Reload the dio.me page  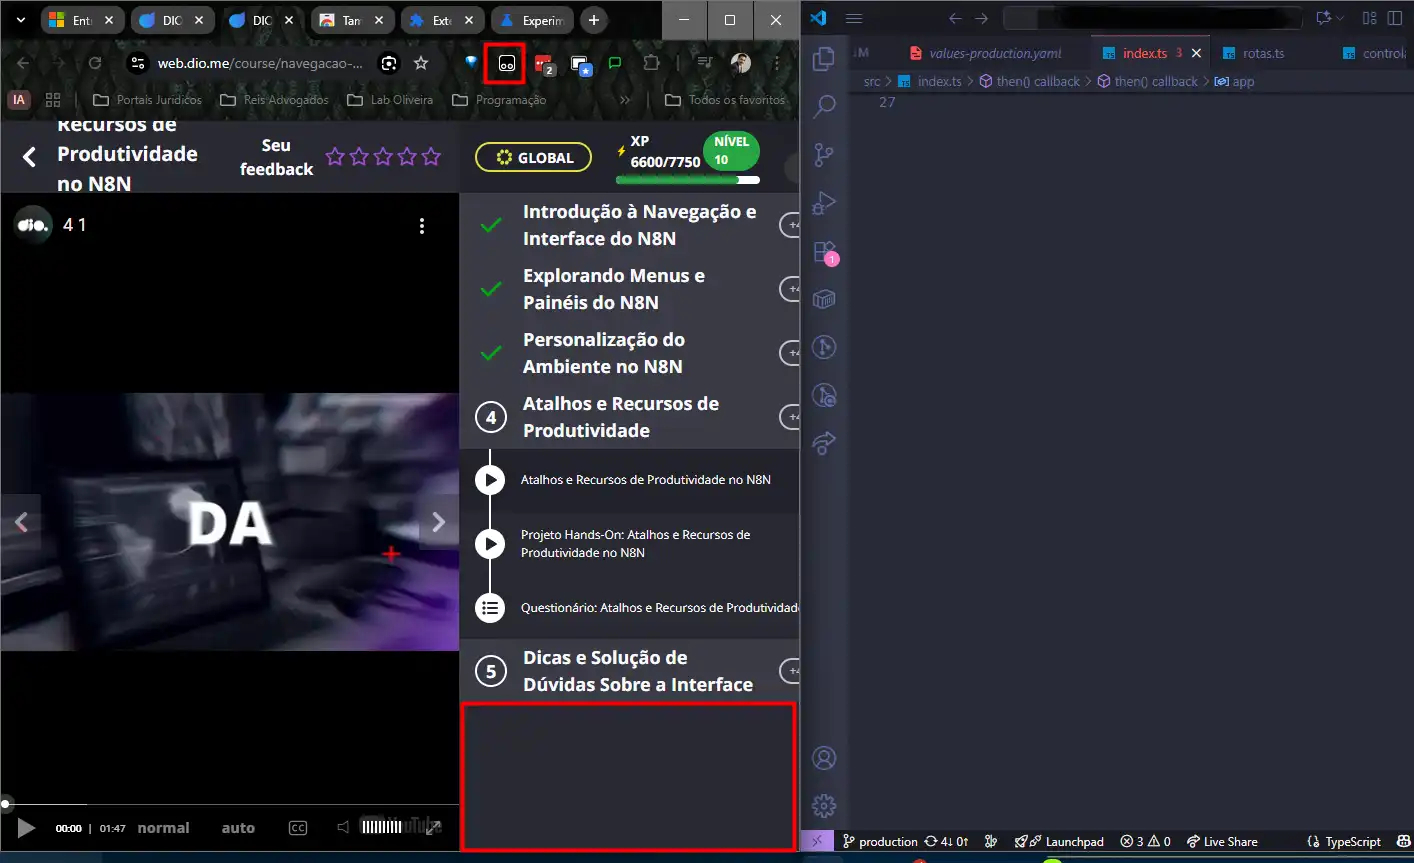point(95,63)
